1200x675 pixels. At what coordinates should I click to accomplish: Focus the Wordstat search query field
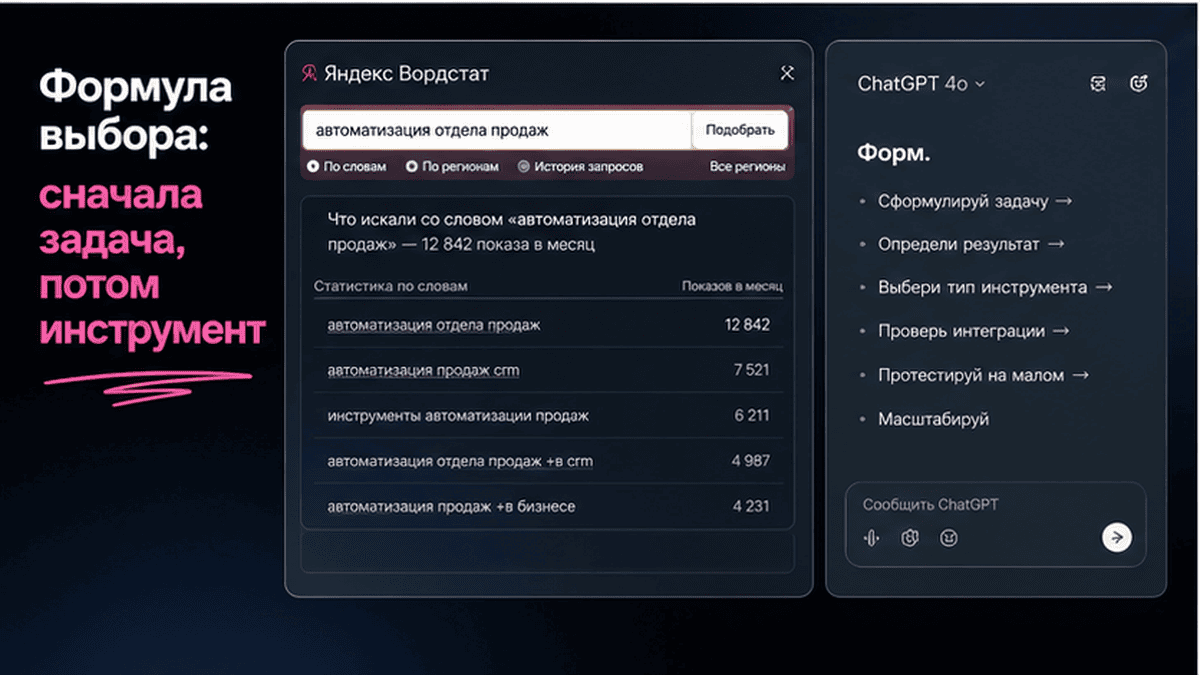pos(497,130)
